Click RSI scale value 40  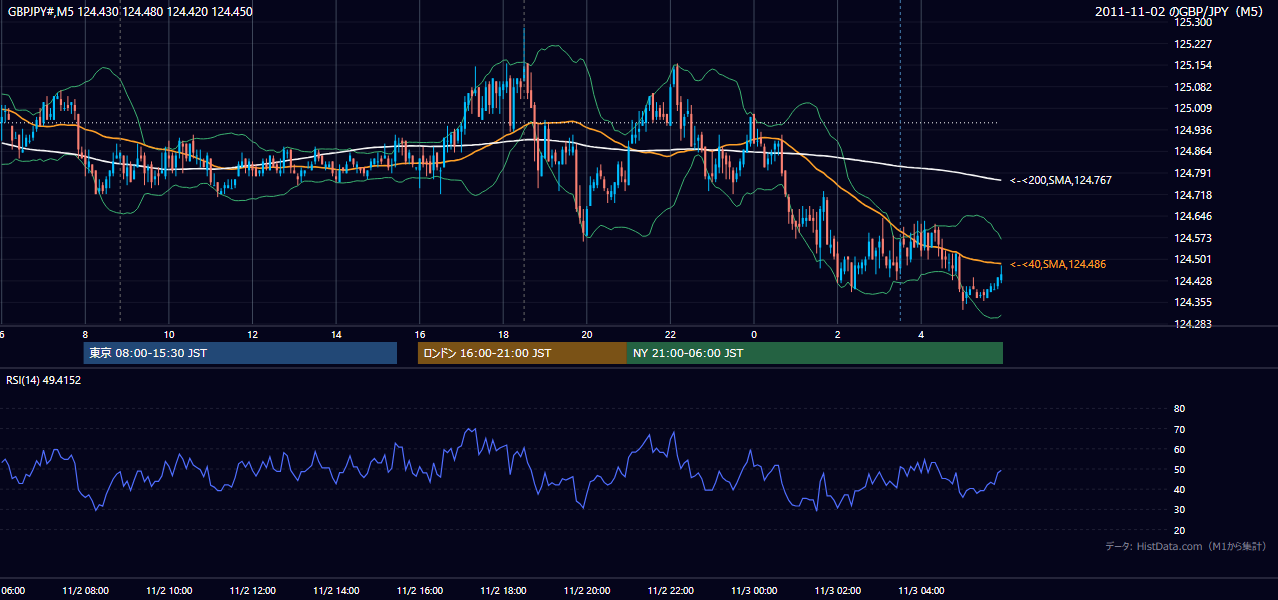click(x=1179, y=489)
